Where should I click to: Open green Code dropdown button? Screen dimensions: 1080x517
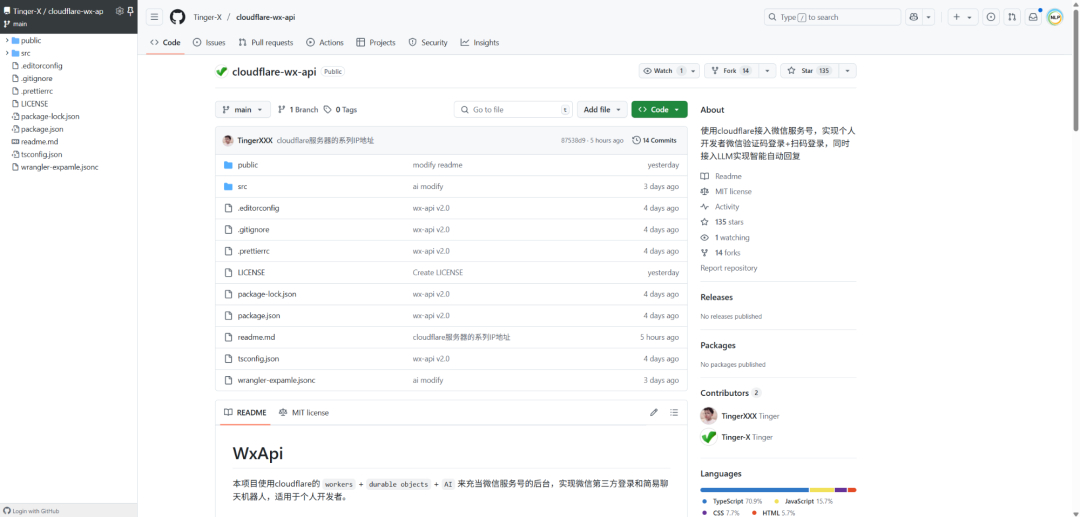[x=659, y=109]
